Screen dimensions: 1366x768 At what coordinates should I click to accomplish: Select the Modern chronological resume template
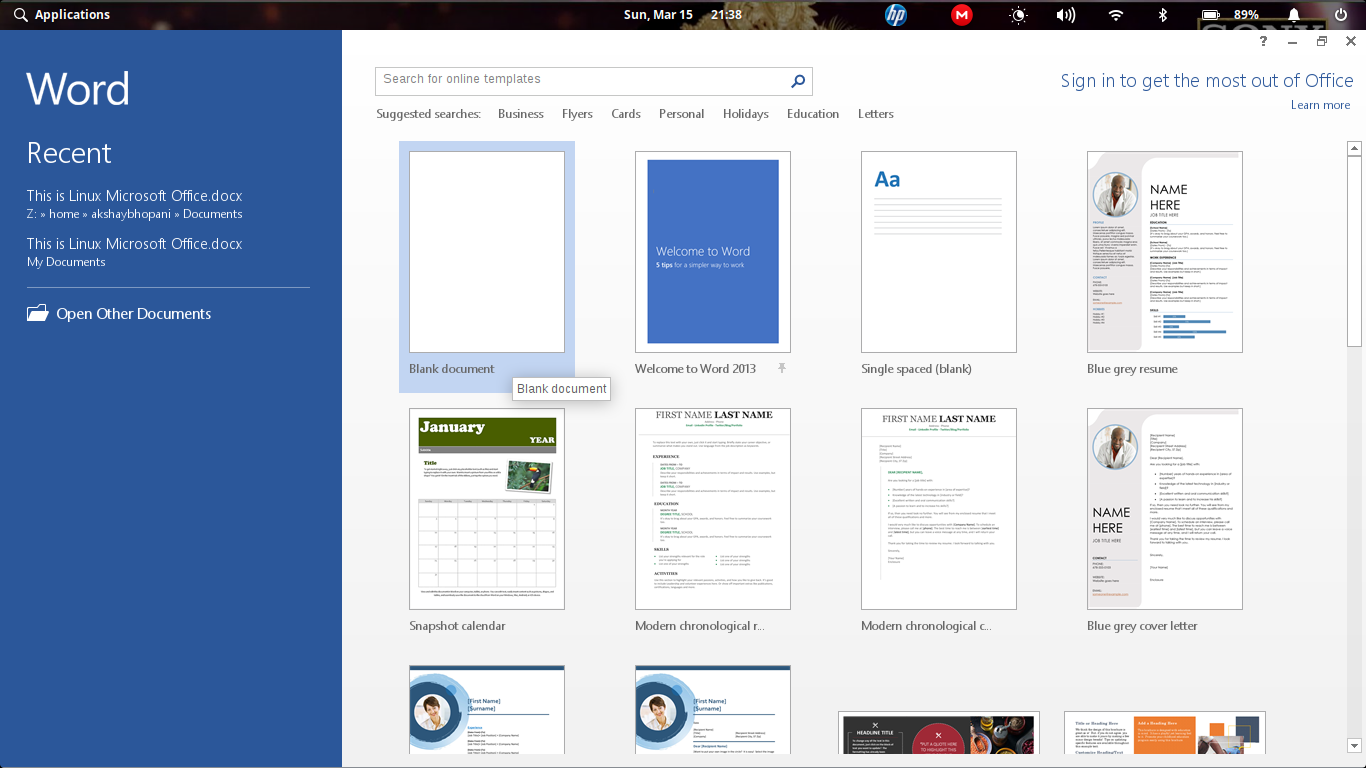(x=713, y=509)
